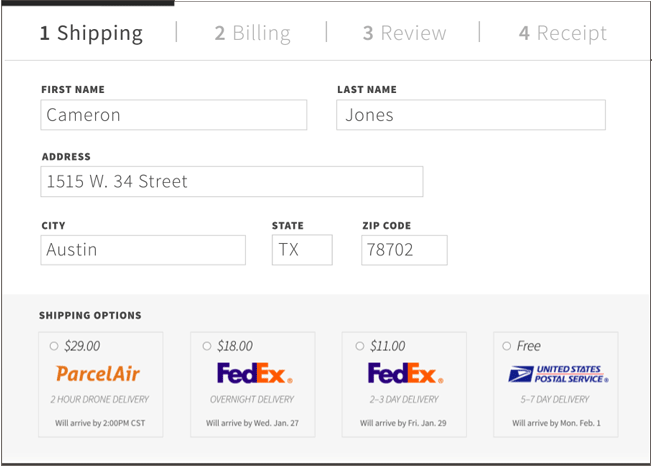This screenshot has width=652, height=474.
Task: Click the Address field with 1515 W. 34 Street
Action: pos(232,182)
